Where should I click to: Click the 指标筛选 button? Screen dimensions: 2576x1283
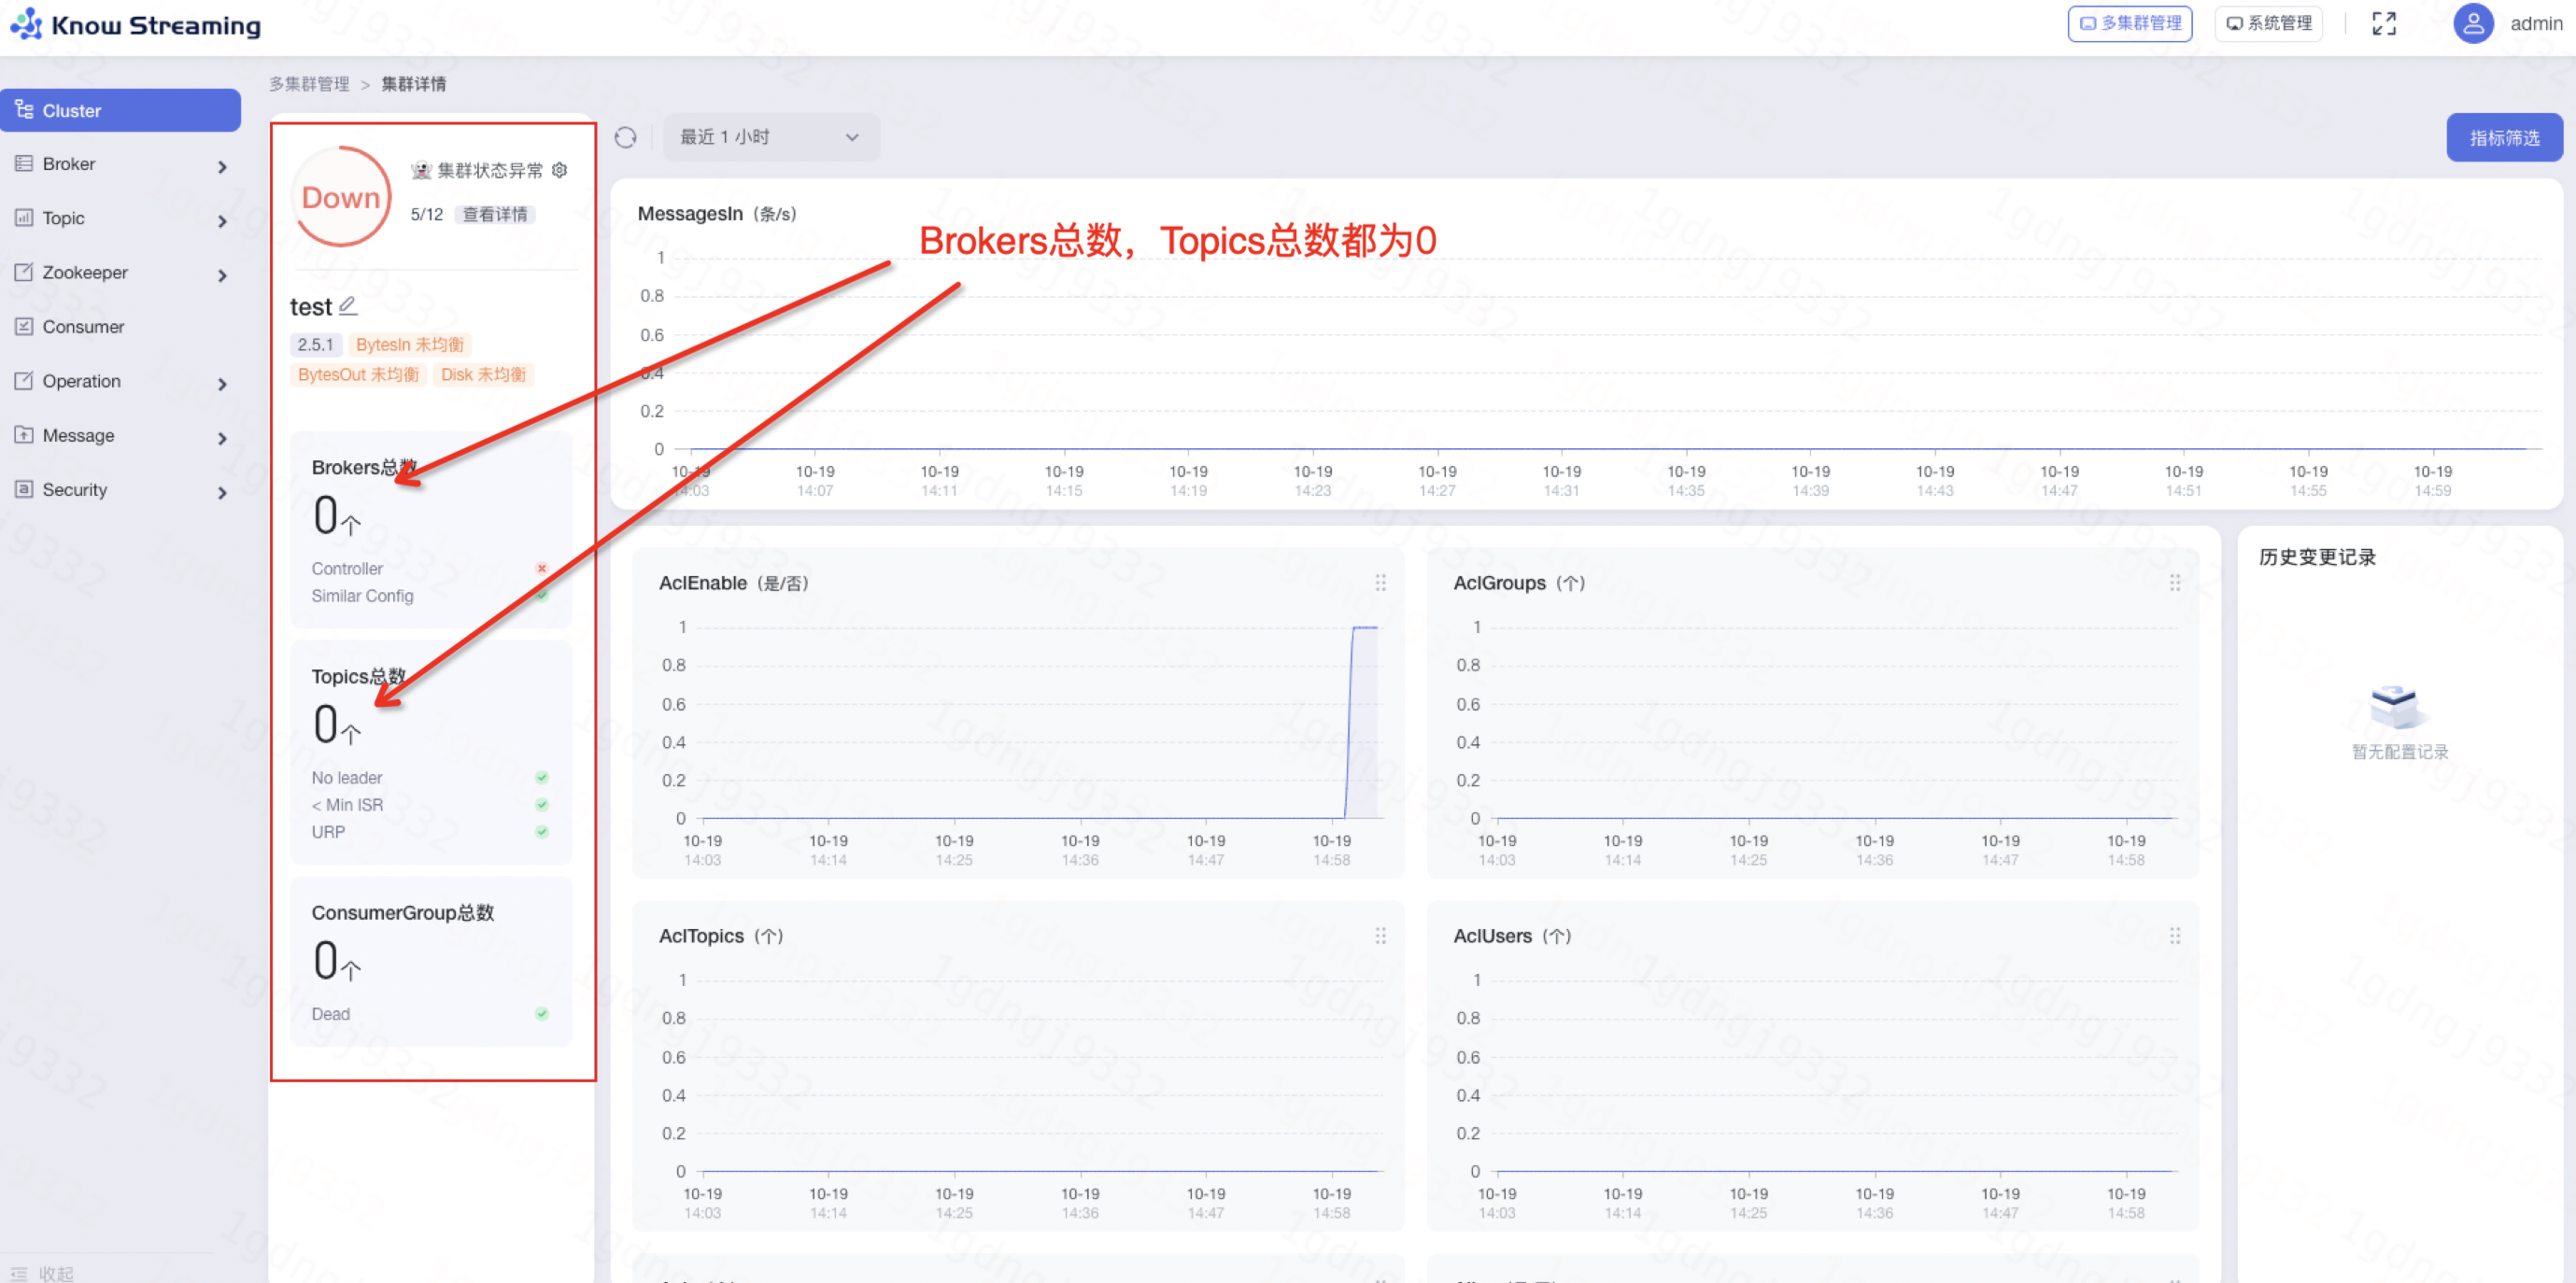2503,137
